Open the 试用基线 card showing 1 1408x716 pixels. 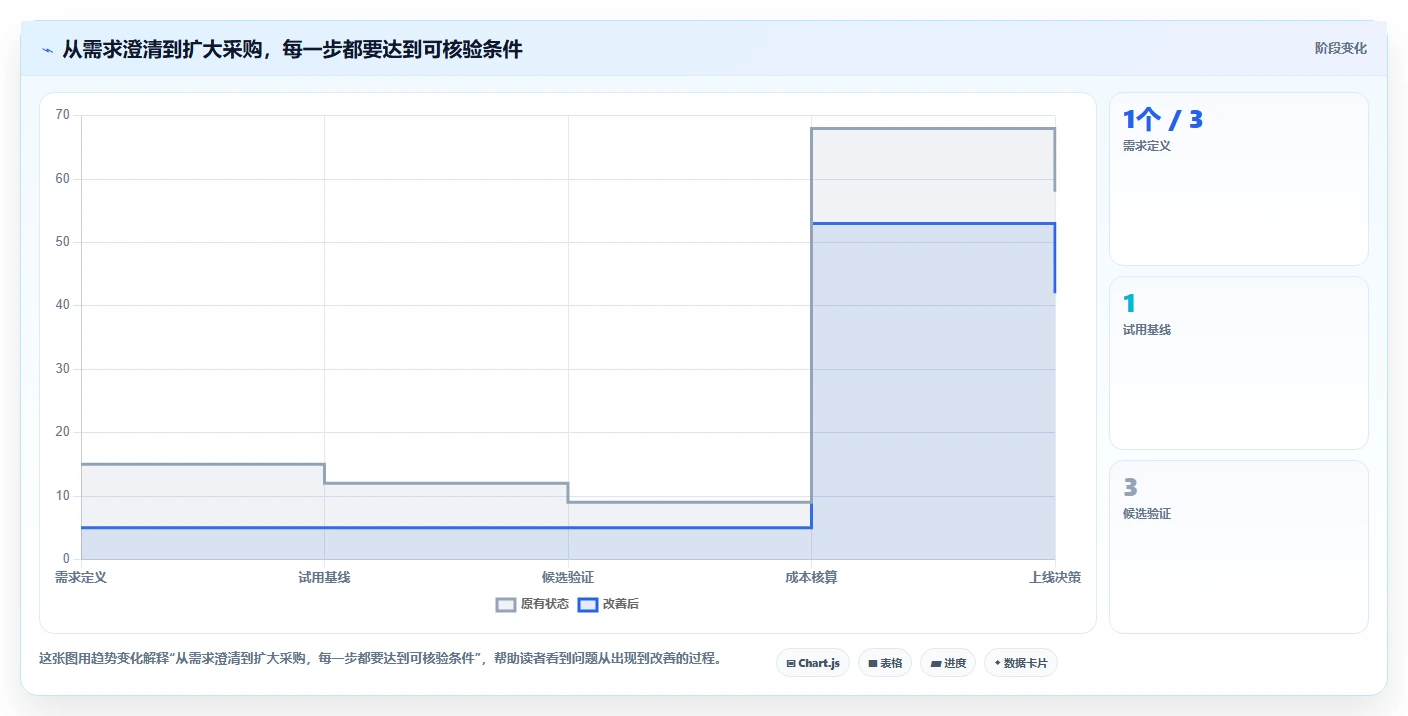pyautogui.click(x=1238, y=363)
